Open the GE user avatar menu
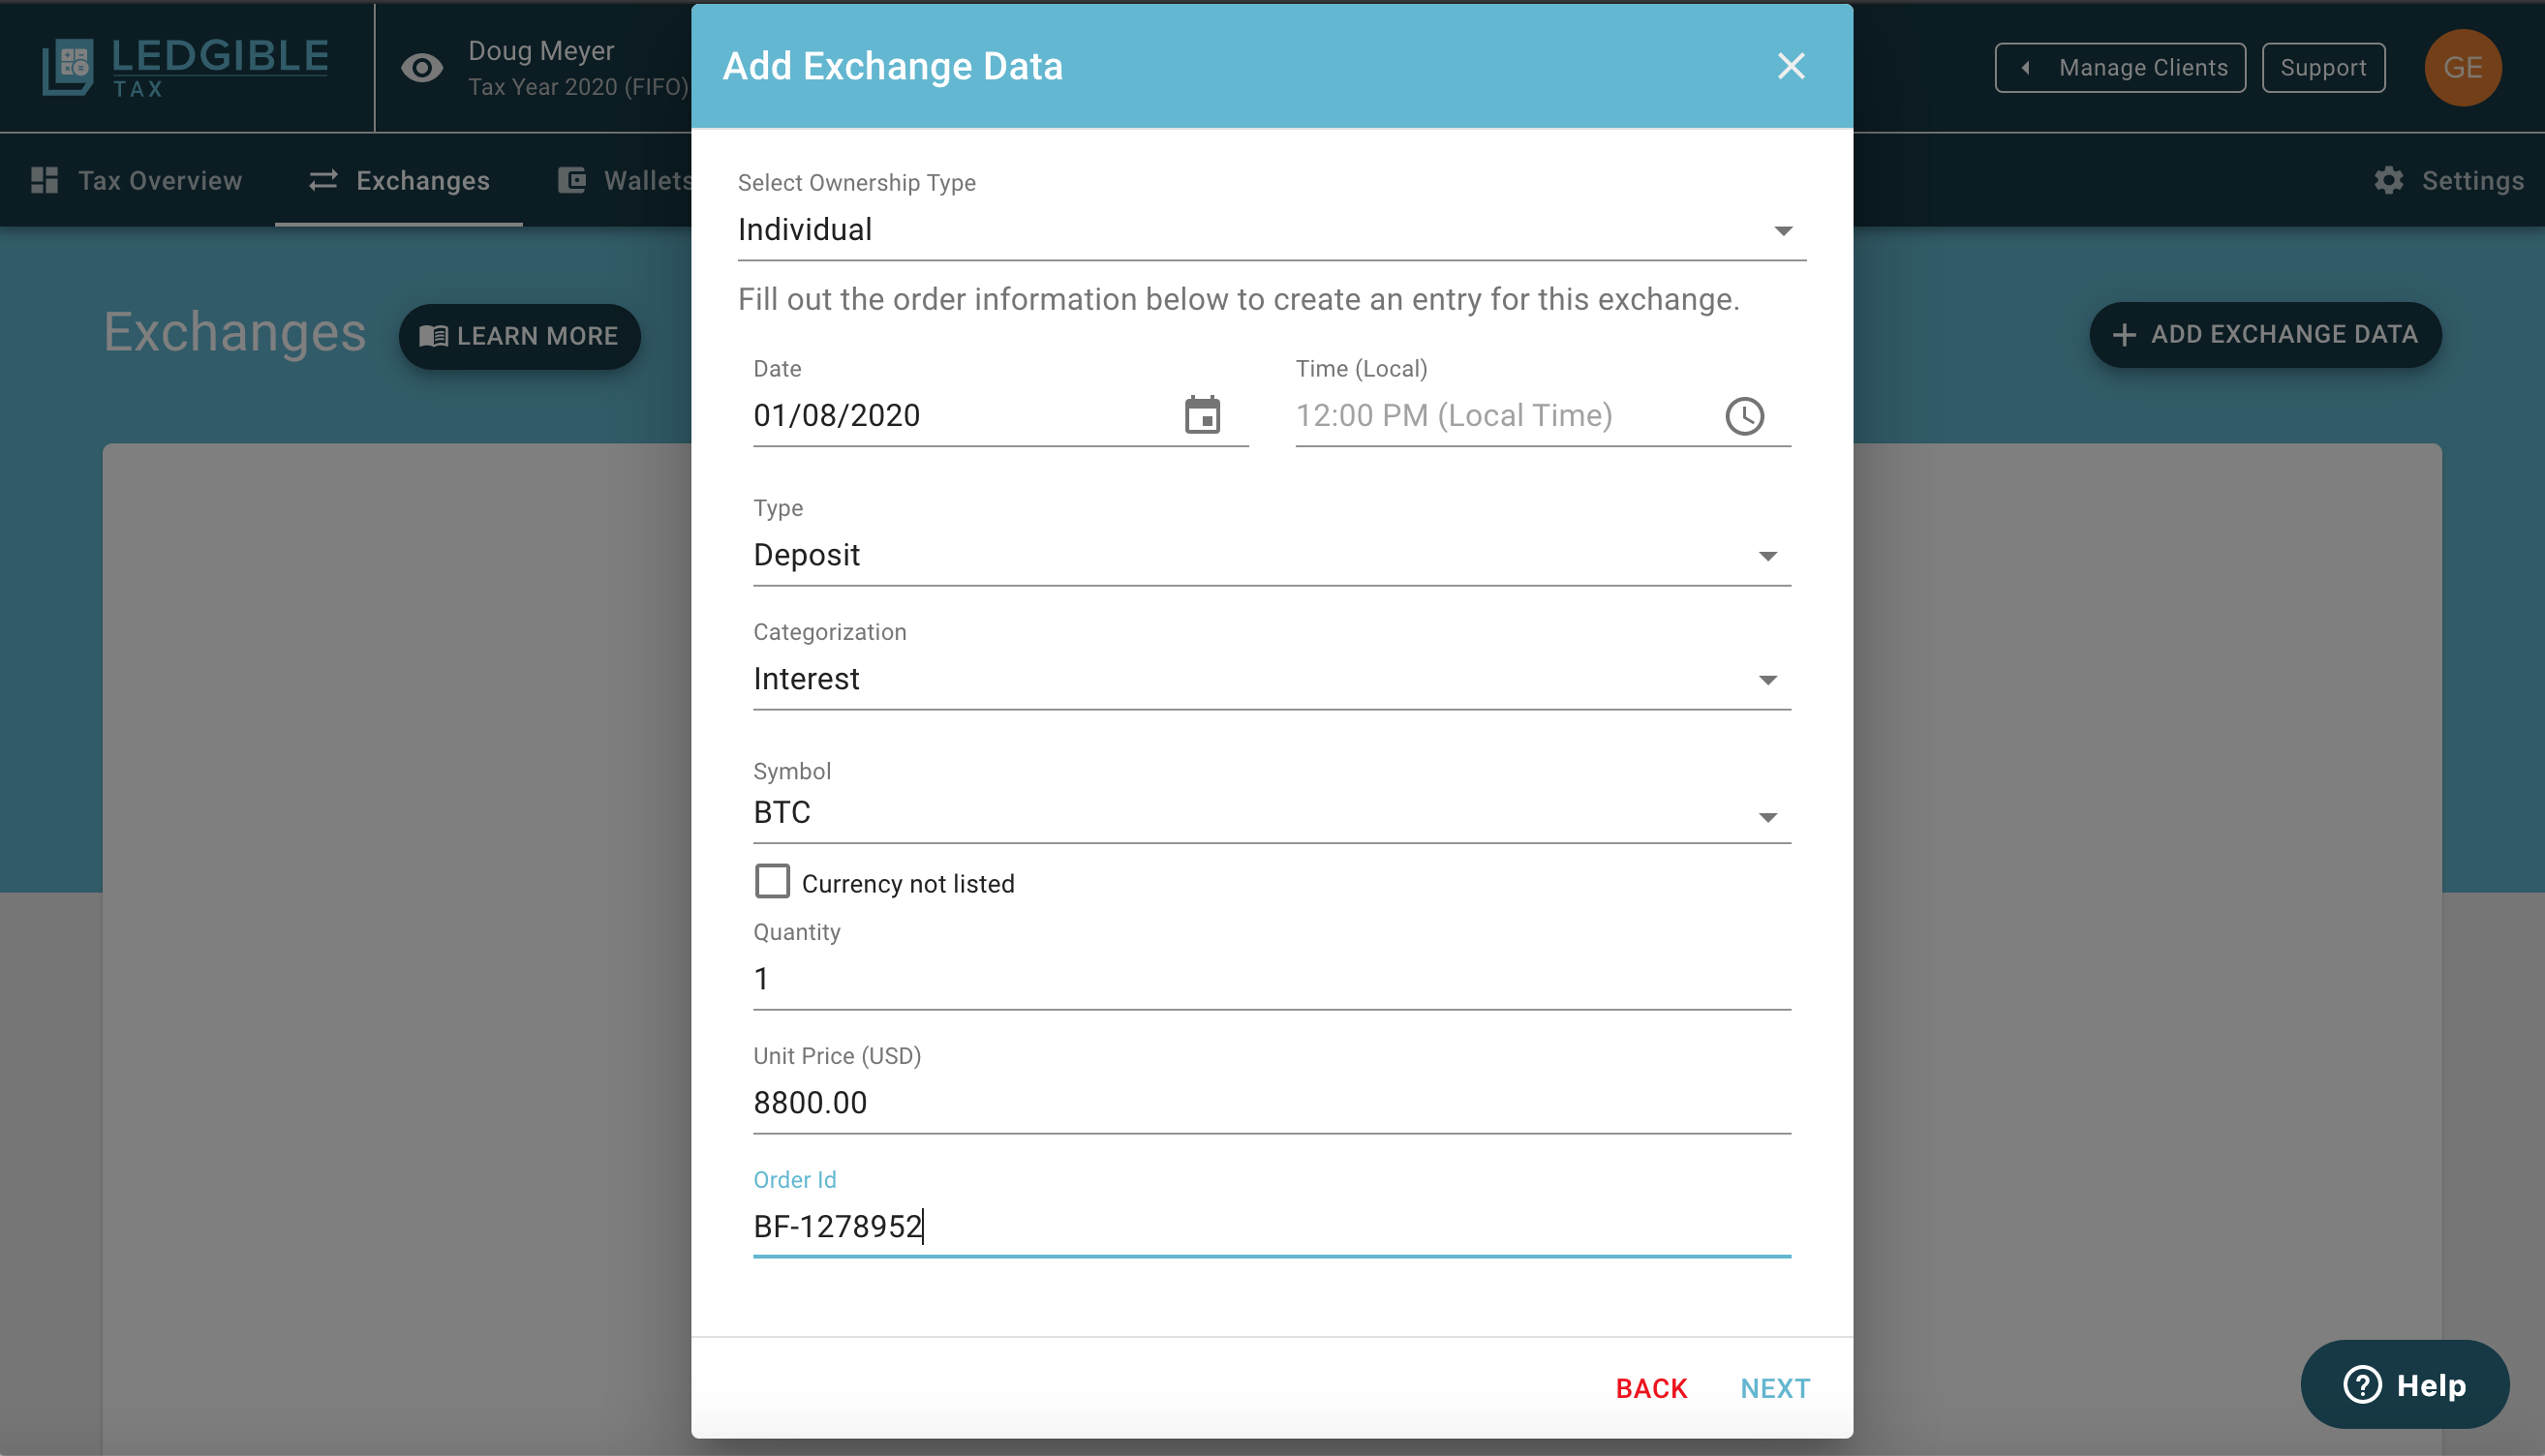Image resolution: width=2545 pixels, height=1456 pixels. coord(2462,68)
